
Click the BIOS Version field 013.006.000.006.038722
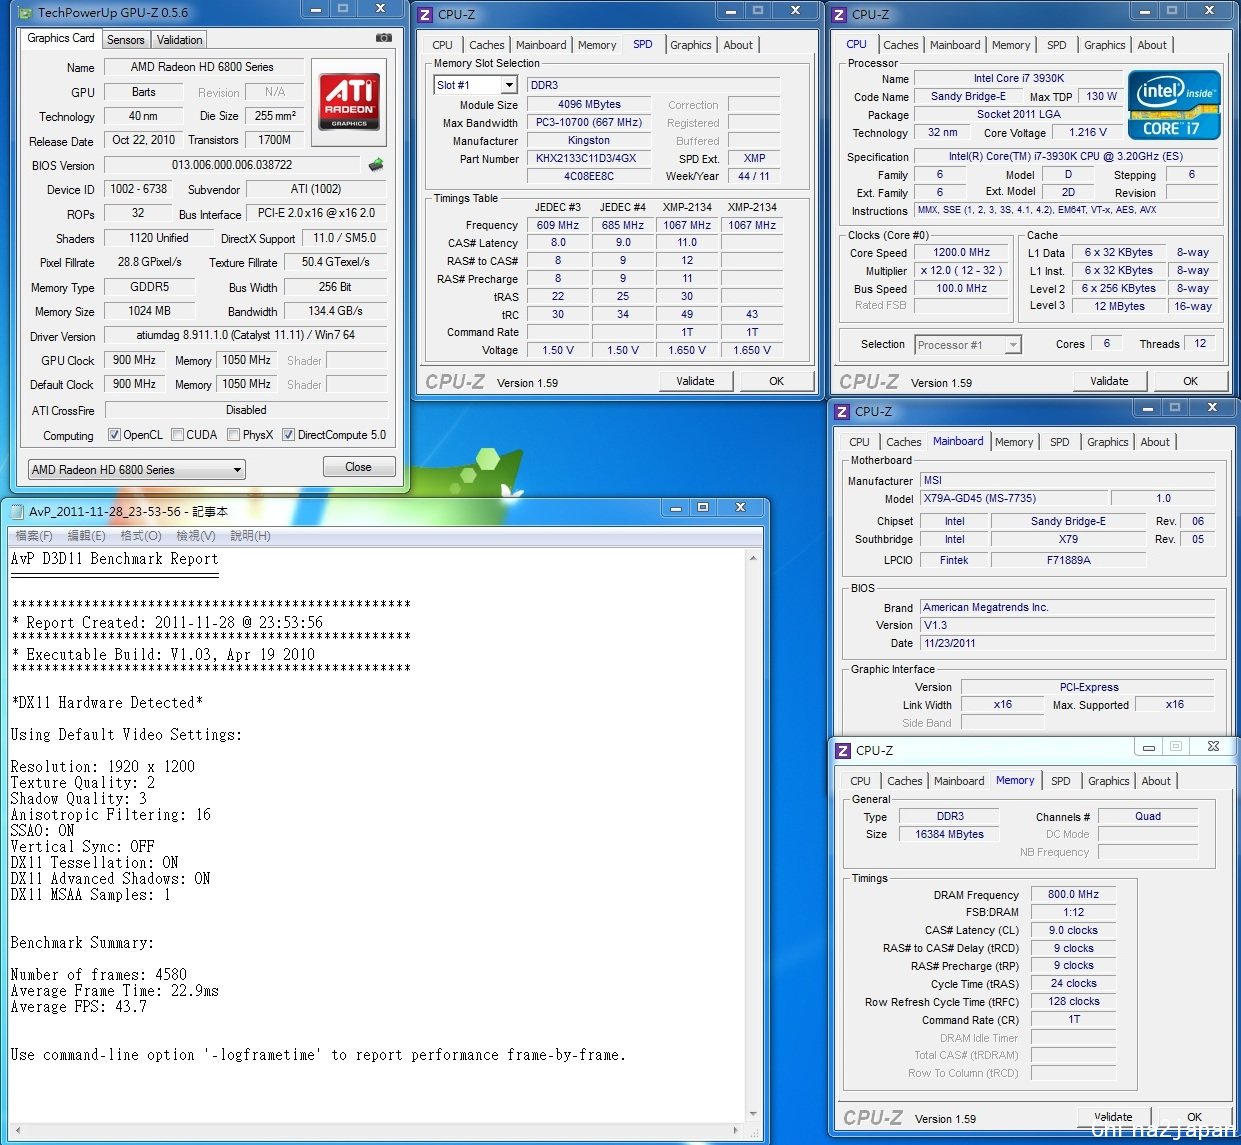tap(232, 165)
